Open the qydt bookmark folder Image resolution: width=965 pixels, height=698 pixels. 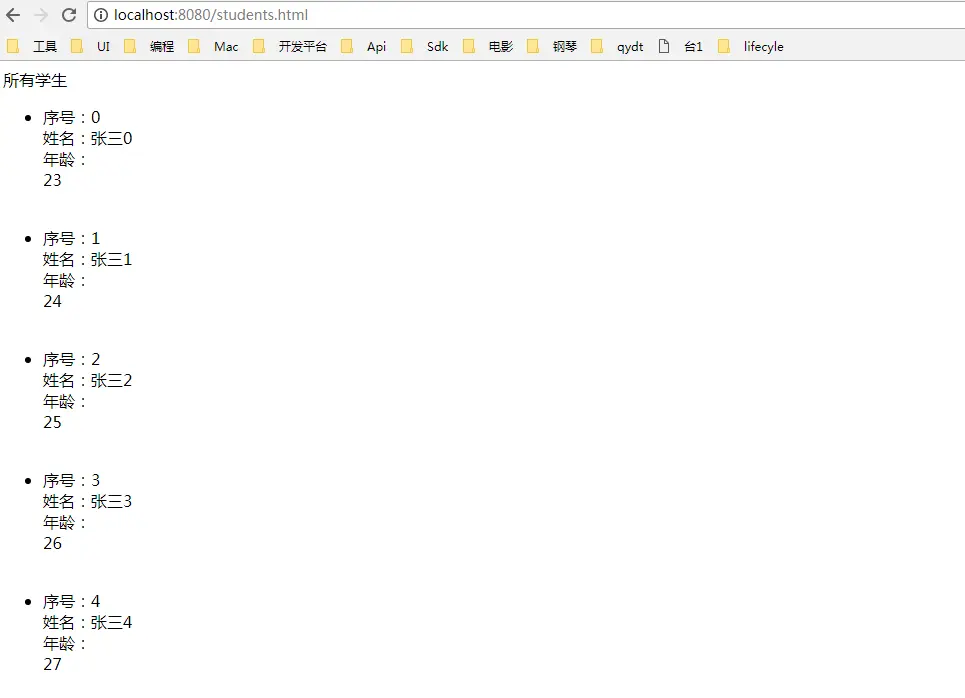click(x=617, y=46)
